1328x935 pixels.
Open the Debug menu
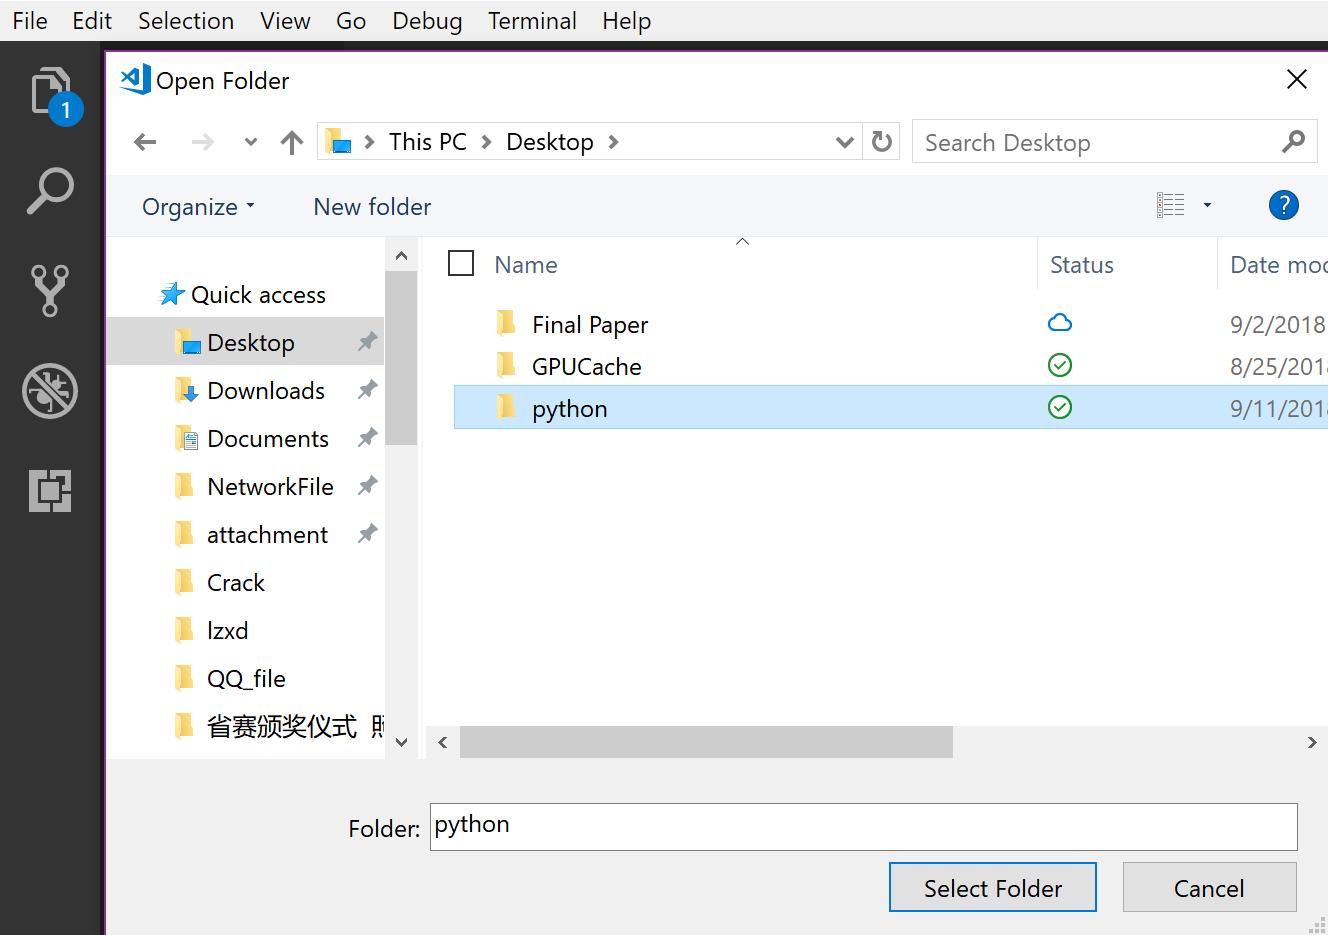point(427,20)
